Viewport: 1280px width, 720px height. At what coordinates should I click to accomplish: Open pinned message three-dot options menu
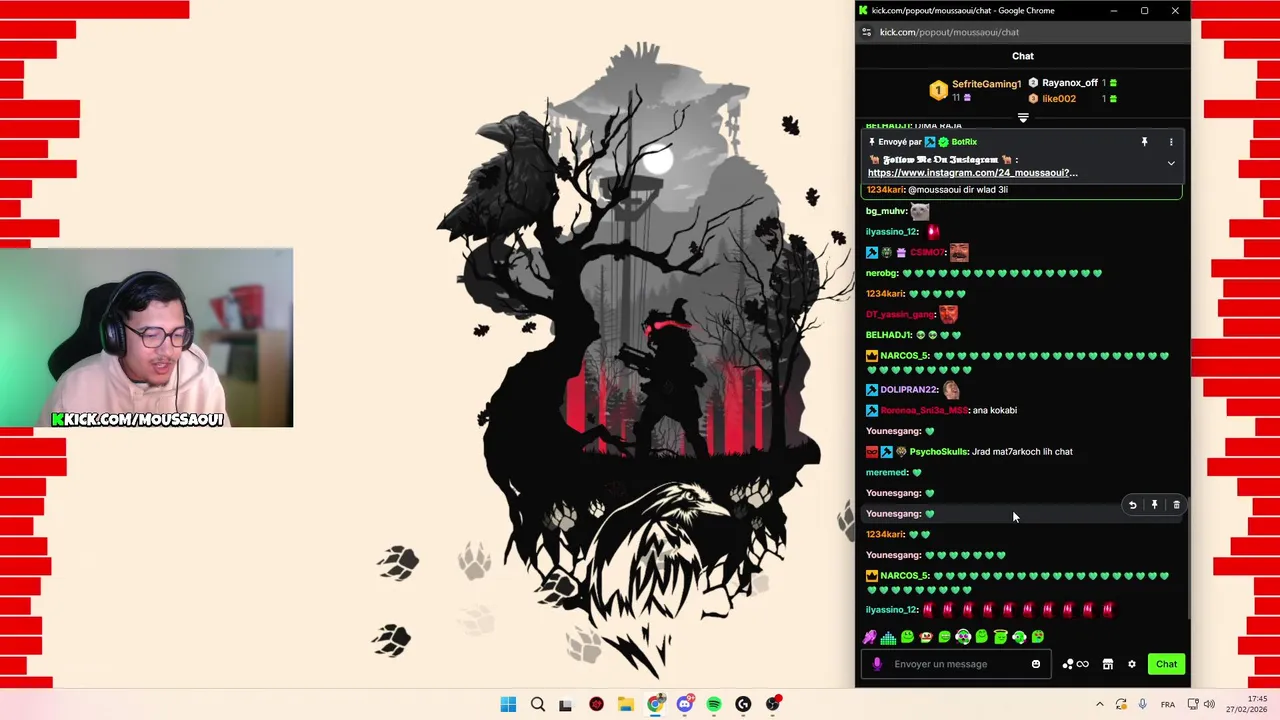1171,142
